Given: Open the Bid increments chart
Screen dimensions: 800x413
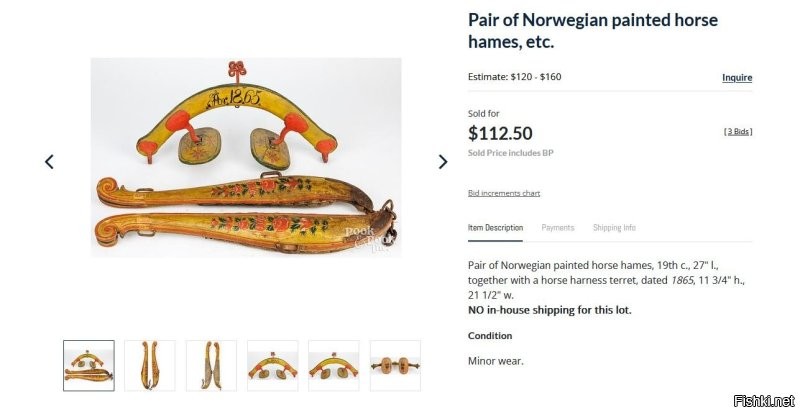Looking at the screenshot, I should coord(504,193).
